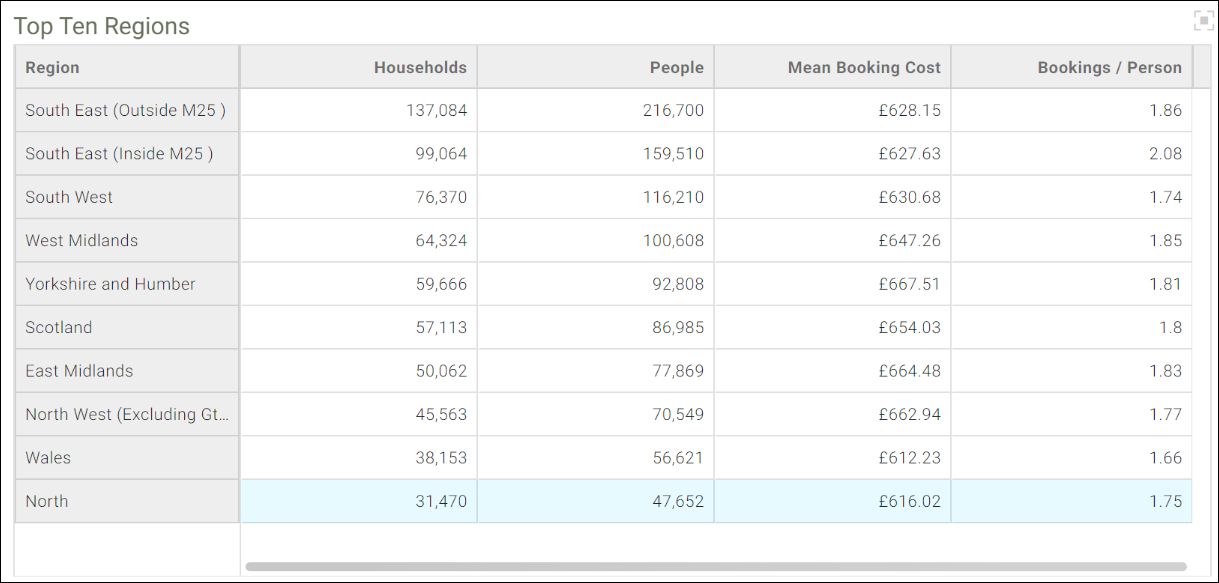Image resolution: width=1219 pixels, height=583 pixels.
Task: Select the Scotland region cell
Action: 127,327
